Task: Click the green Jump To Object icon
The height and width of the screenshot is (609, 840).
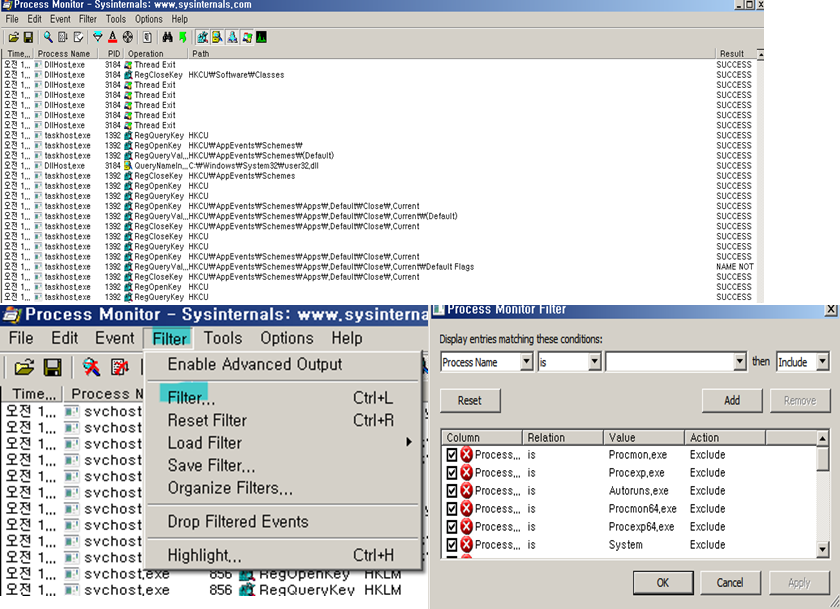Action: (182, 37)
